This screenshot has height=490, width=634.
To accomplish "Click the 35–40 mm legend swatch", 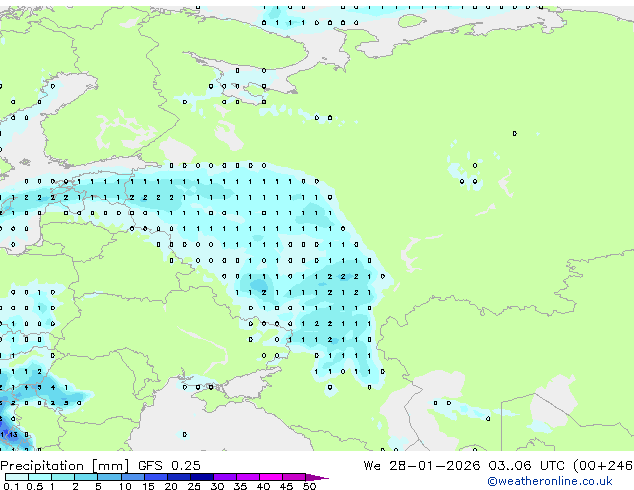I will [248, 477].
